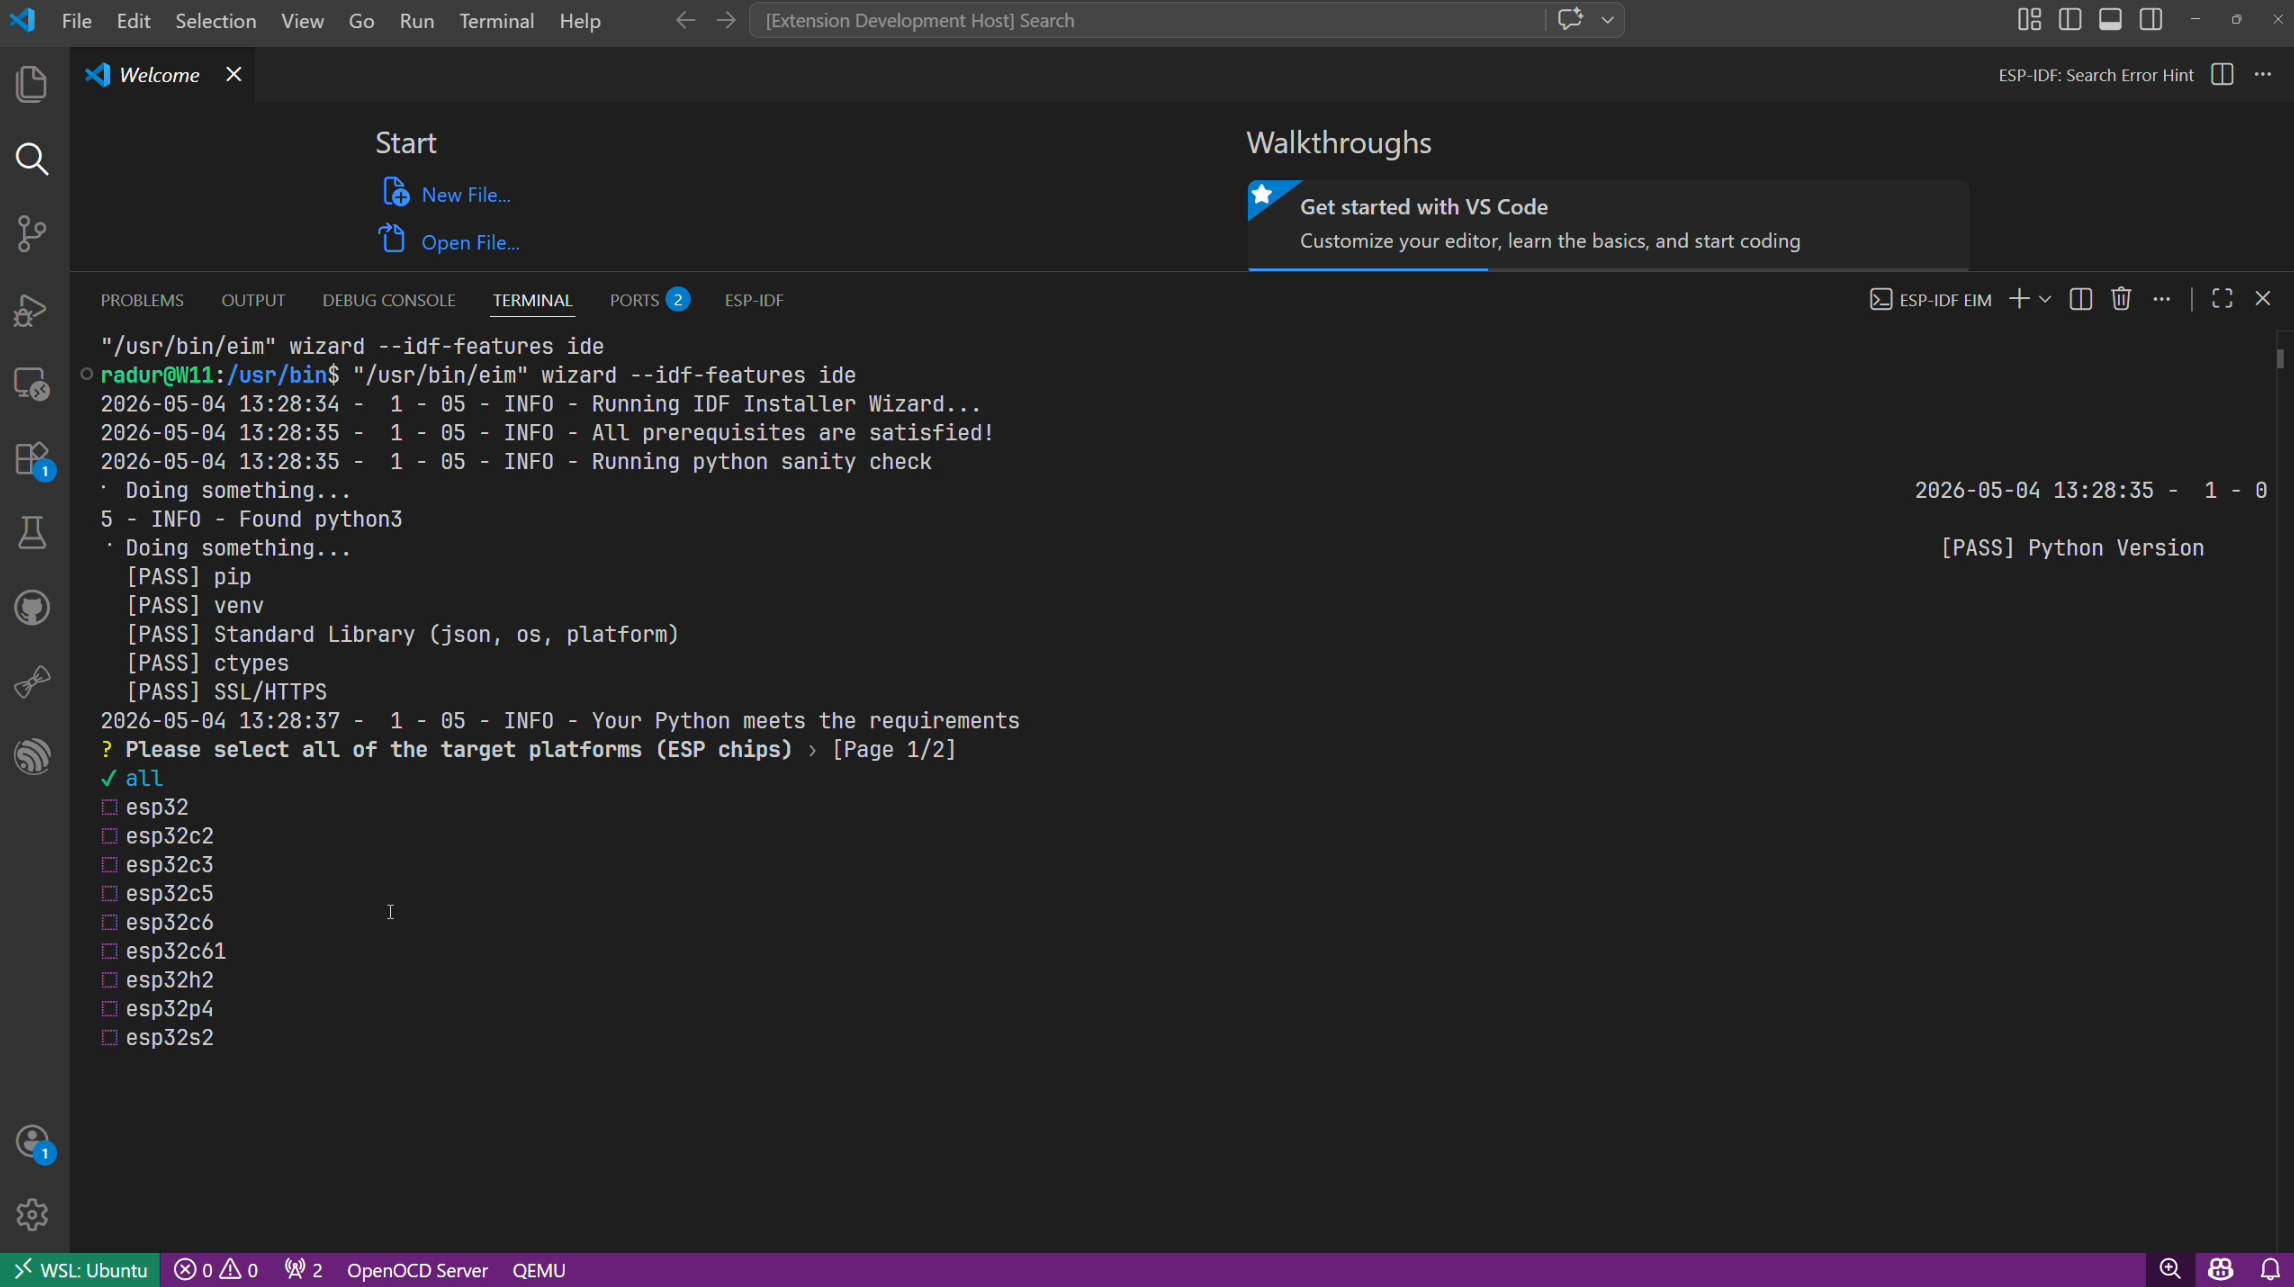
Task: Click ESP-IDF: Search Error Hint action
Action: pyautogui.click(x=2096, y=75)
